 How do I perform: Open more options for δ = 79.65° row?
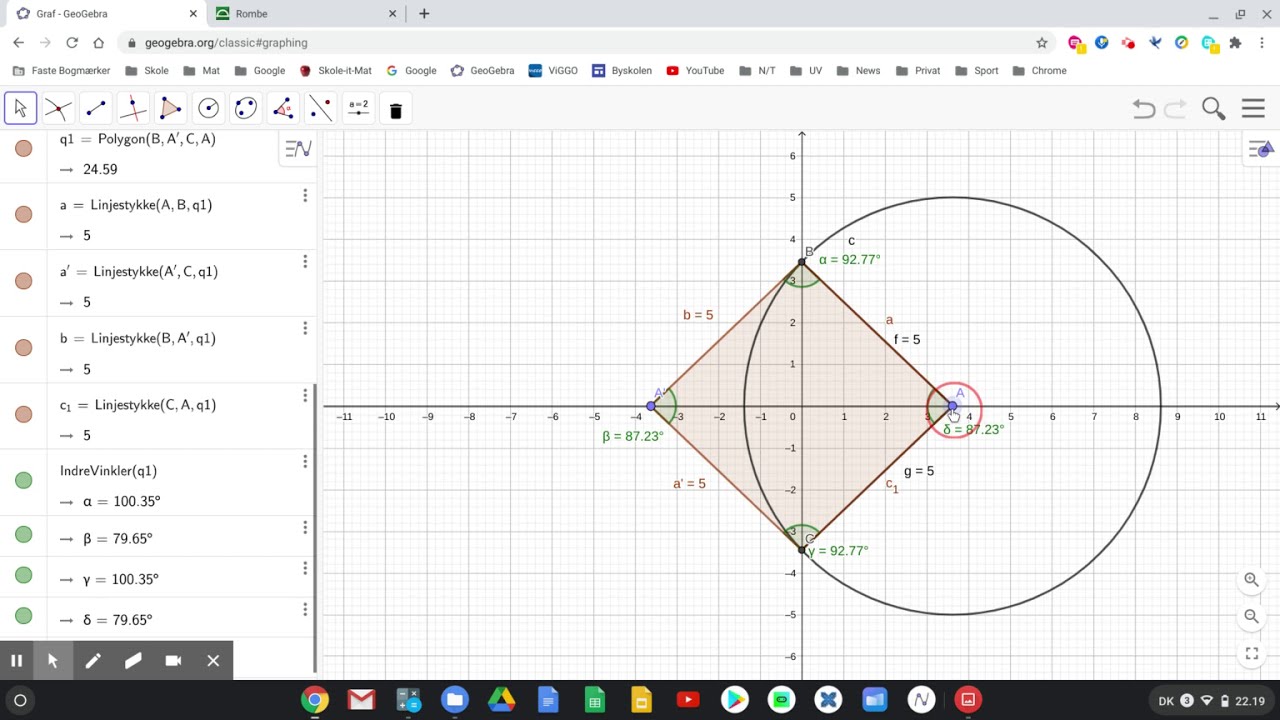click(x=305, y=610)
